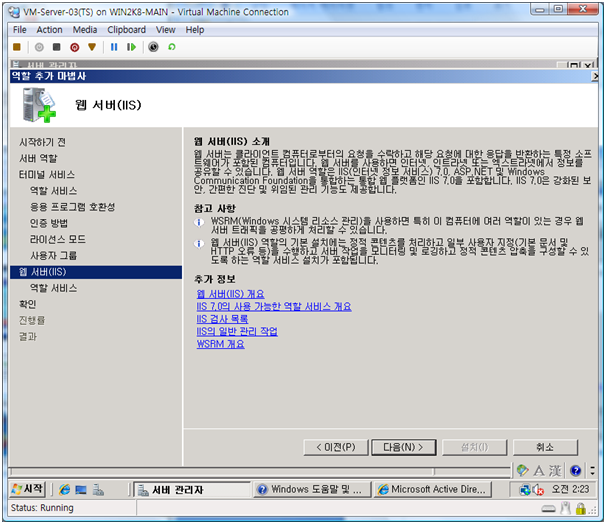Open the 웹 서버(IIS) 개요 link
Viewport: 606px width, 524px height.
(x=230, y=294)
